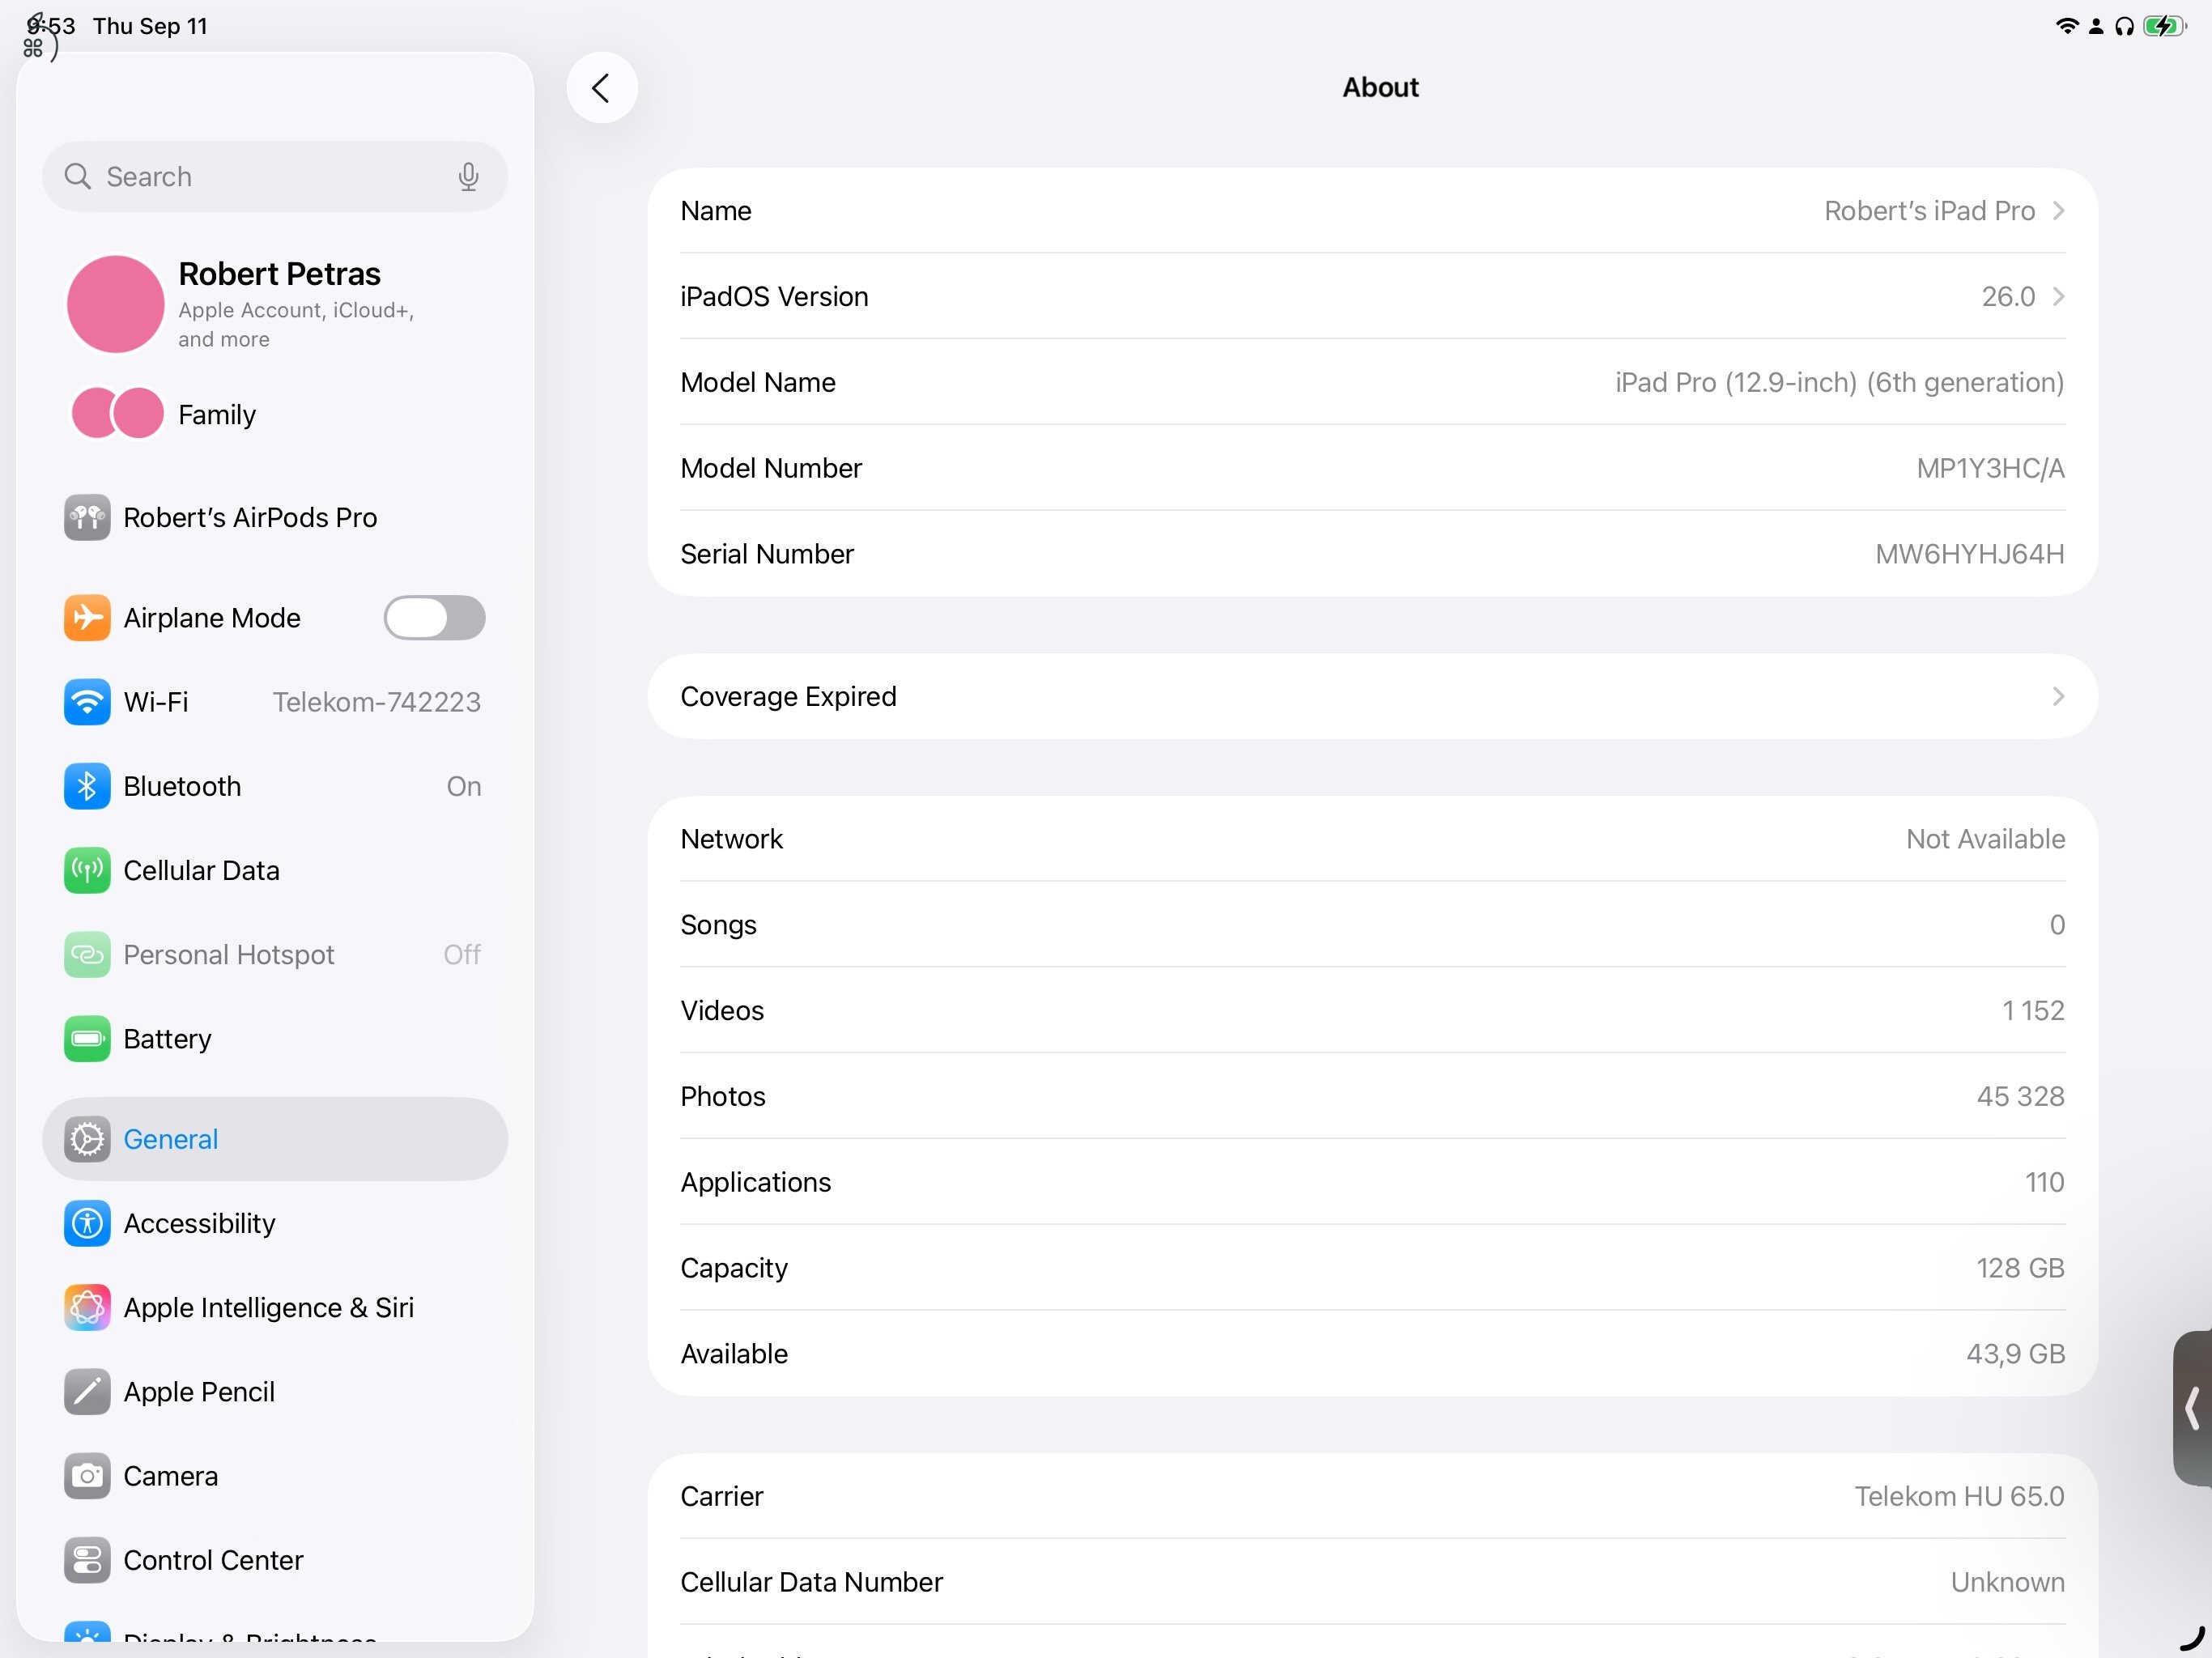The image size is (2212, 1658).
Task: Tap Cellular Data Number Unknown value
Action: pyautogui.click(x=2007, y=1583)
